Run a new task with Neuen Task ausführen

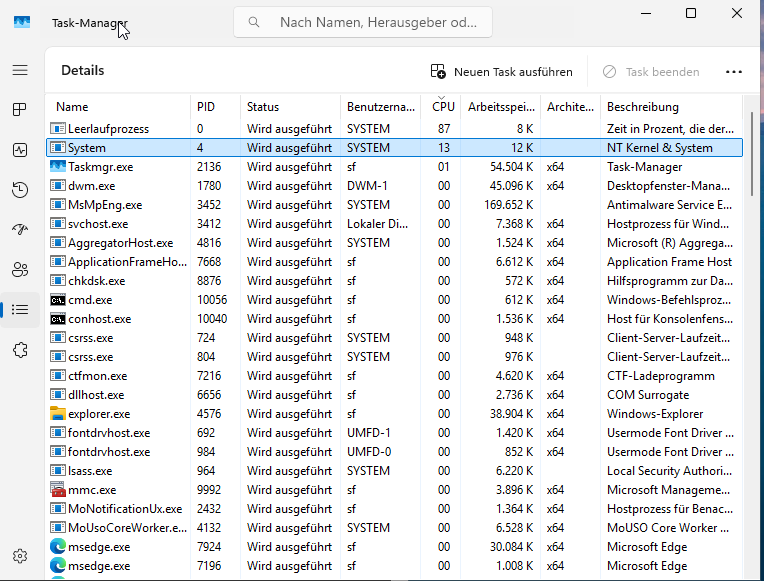tap(501, 72)
